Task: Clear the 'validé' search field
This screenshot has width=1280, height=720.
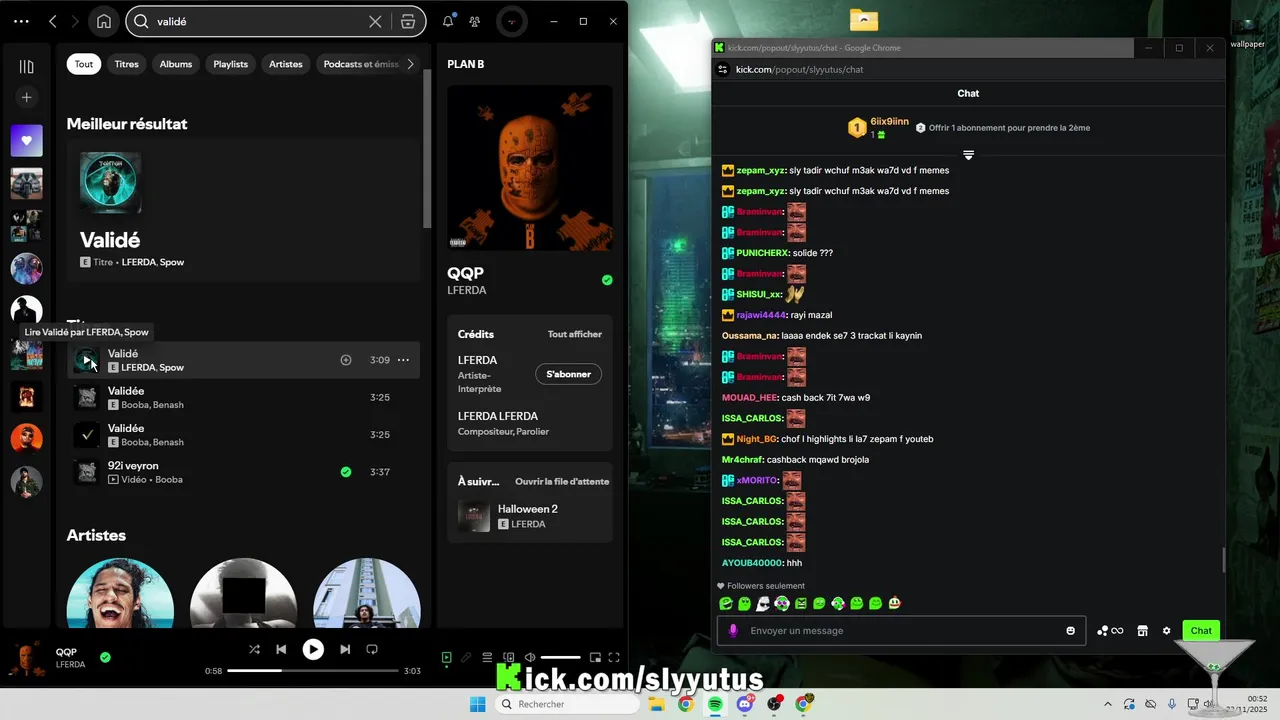Action: [x=375, y=21]
